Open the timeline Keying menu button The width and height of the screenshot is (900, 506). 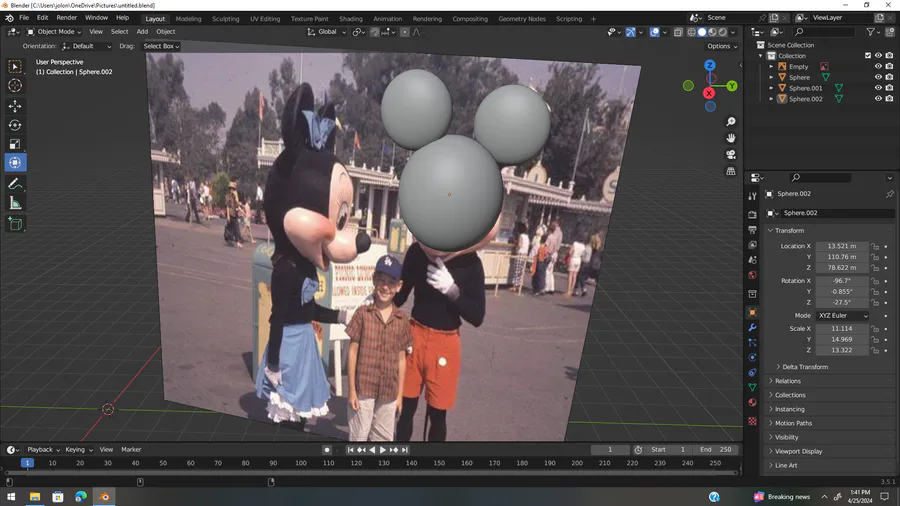pyautogui.click(x=78, y=450)
